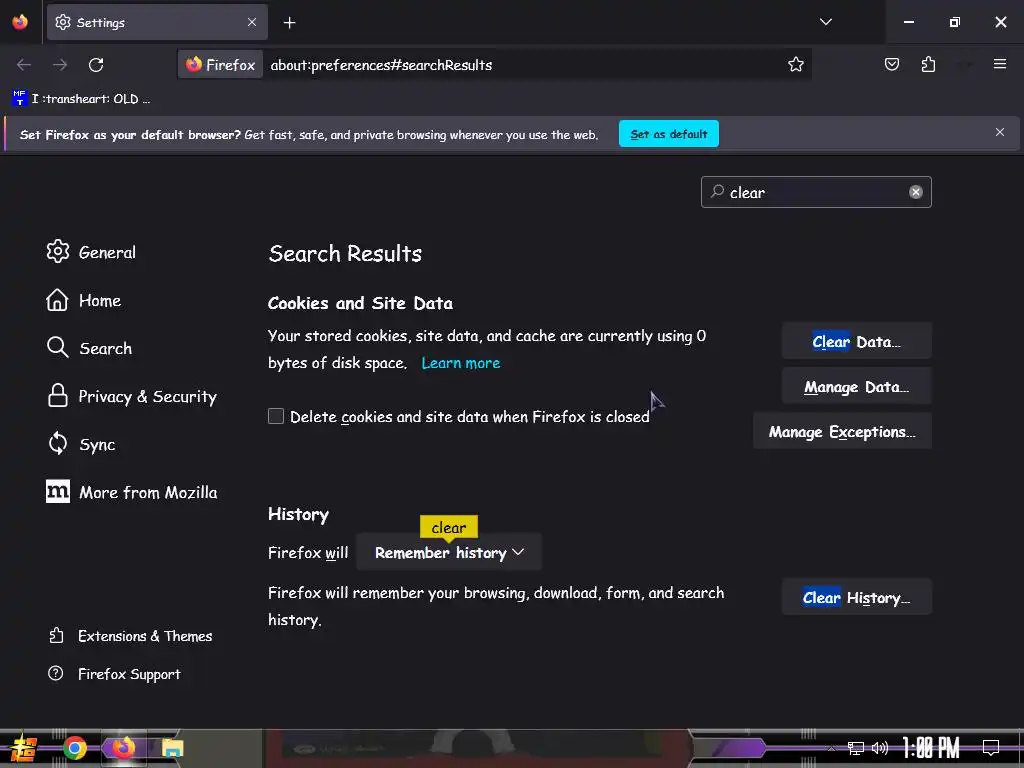The image size is (1024, 768).
Task: Click the address bar URL
Action: [x=381, y=65]
